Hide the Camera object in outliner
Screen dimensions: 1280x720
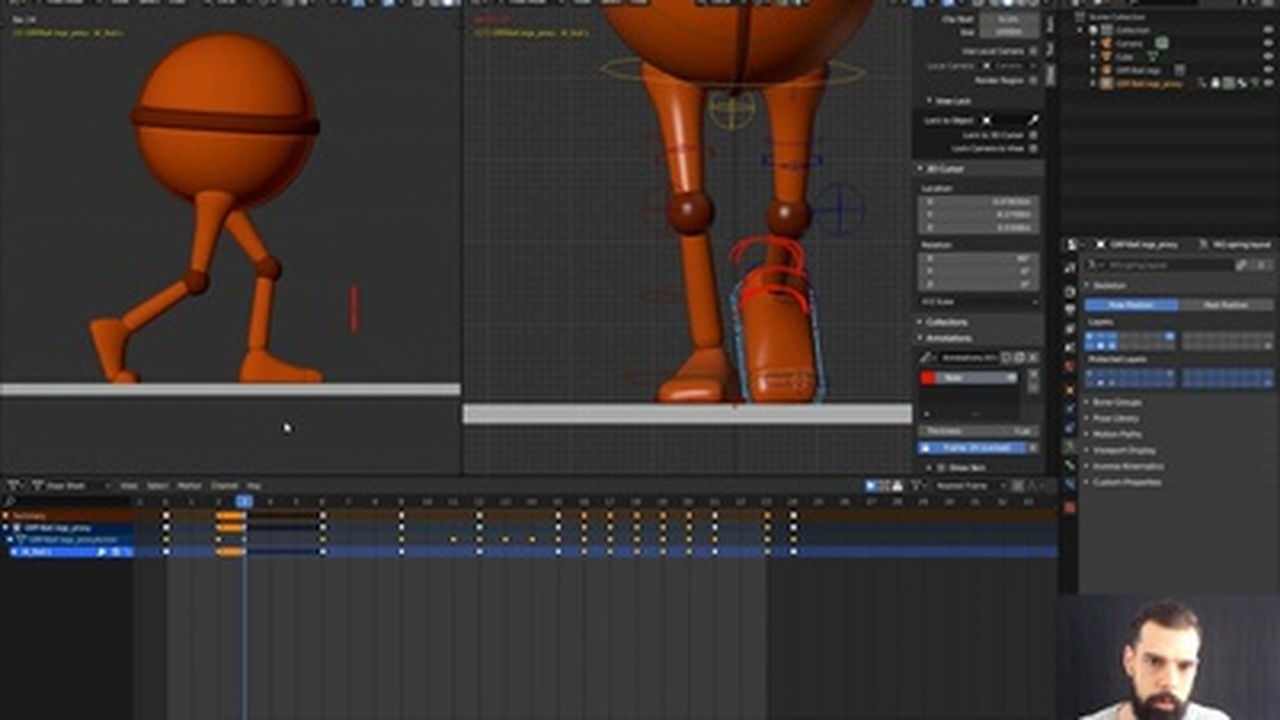coord(1269,44)
